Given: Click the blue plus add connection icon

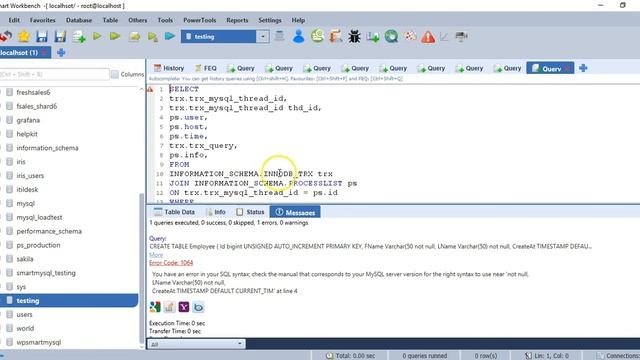Looking at the screenshot, I should (61, 53).
